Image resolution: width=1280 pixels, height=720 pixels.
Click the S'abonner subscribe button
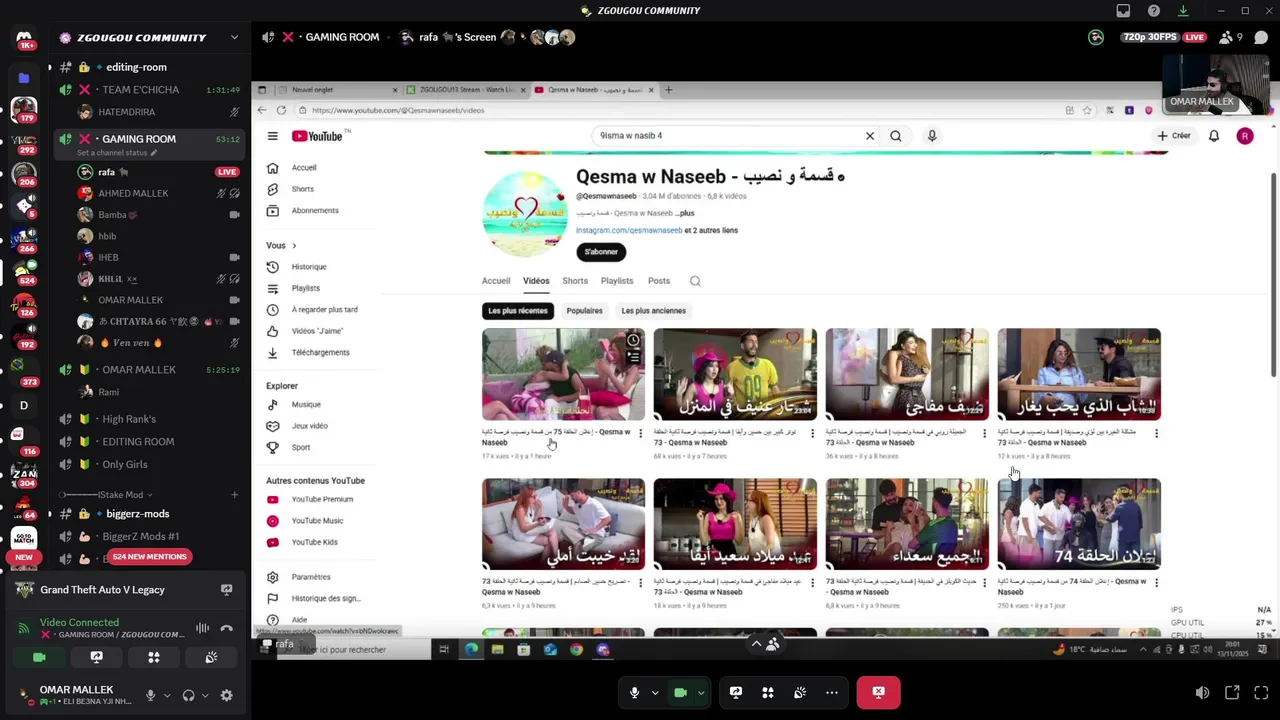(x=601, y=252)
